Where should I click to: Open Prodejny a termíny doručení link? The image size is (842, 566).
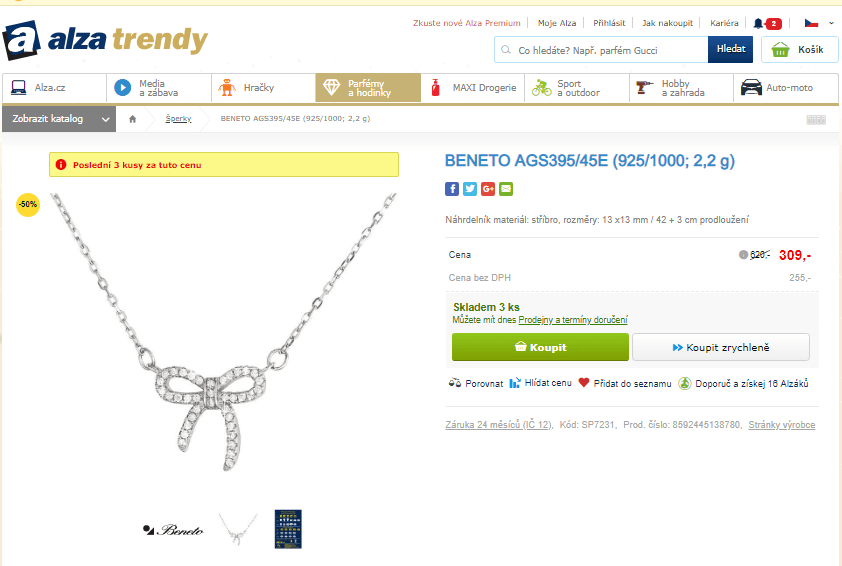coord(572,320)
